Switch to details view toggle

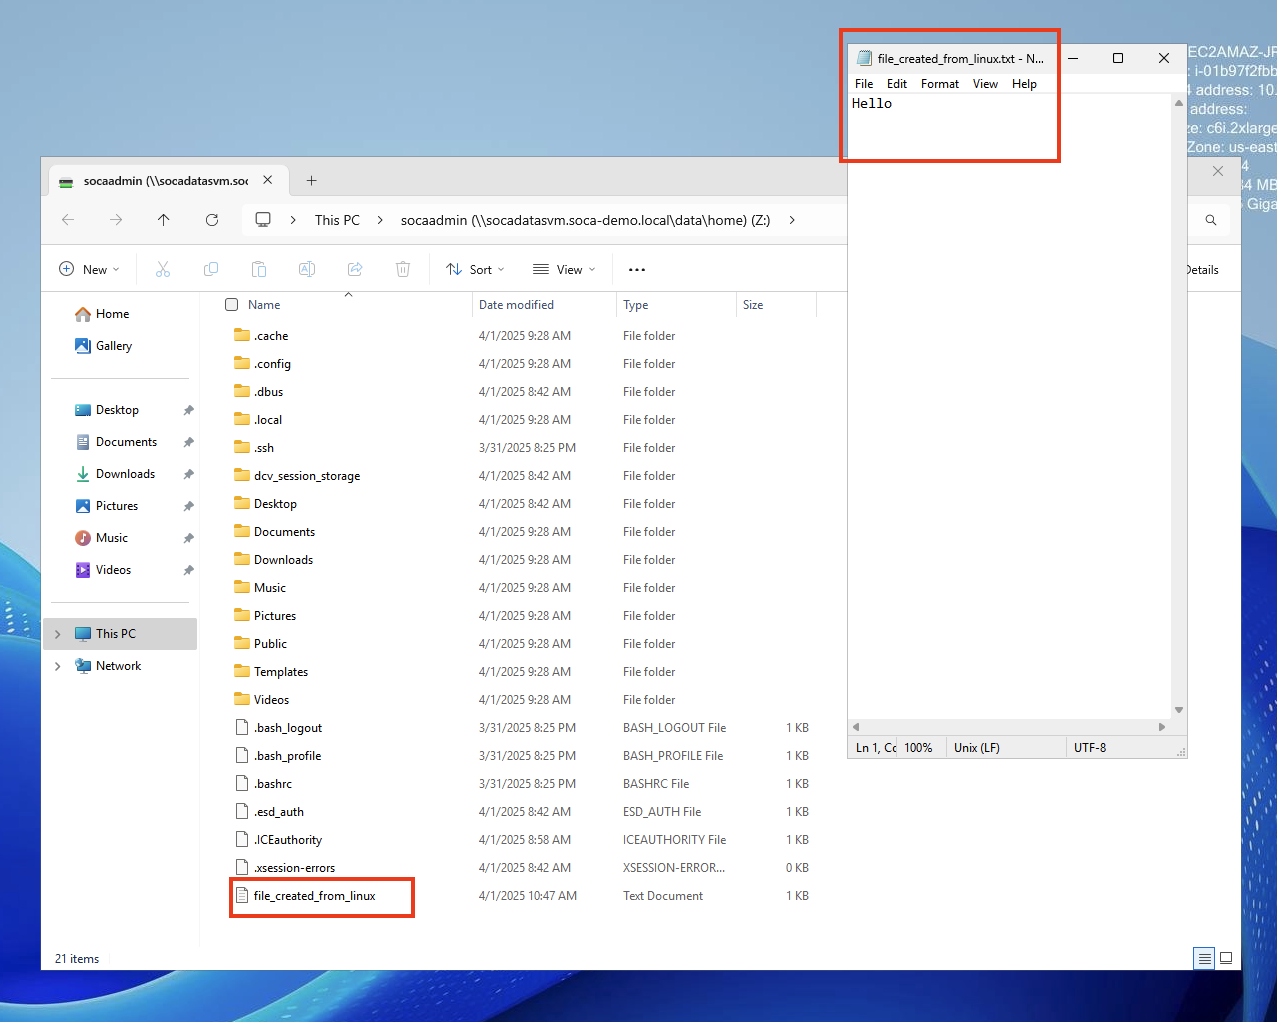click(x=1204, y=958)
